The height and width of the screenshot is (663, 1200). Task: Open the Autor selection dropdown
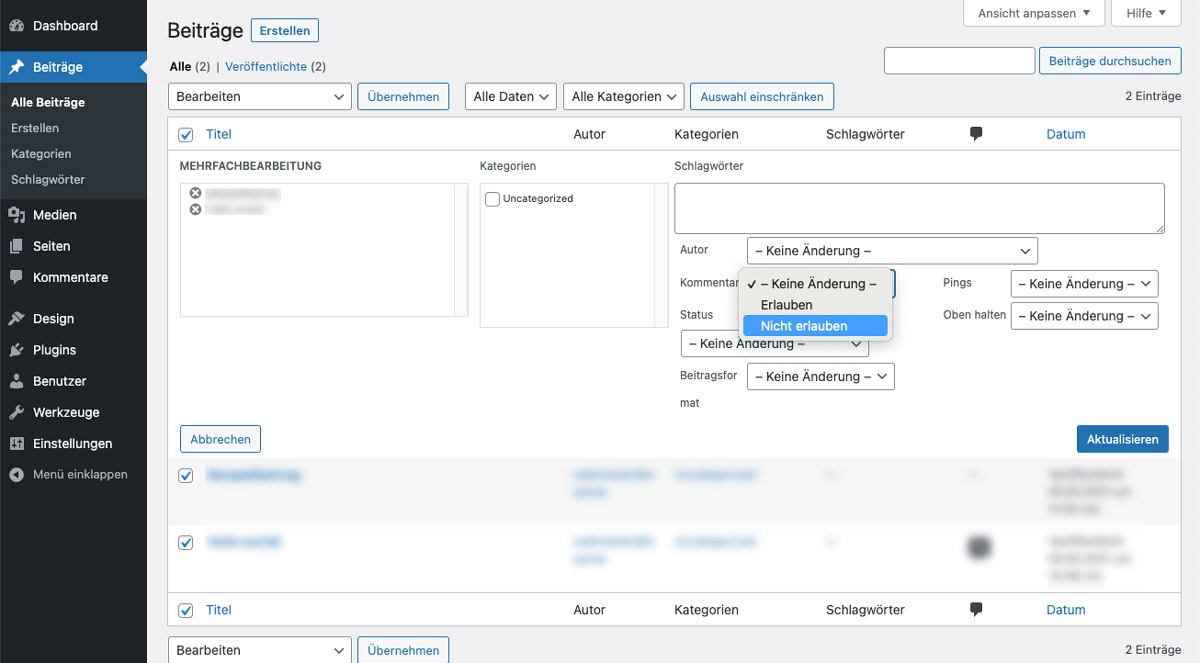tap(891, 250)
